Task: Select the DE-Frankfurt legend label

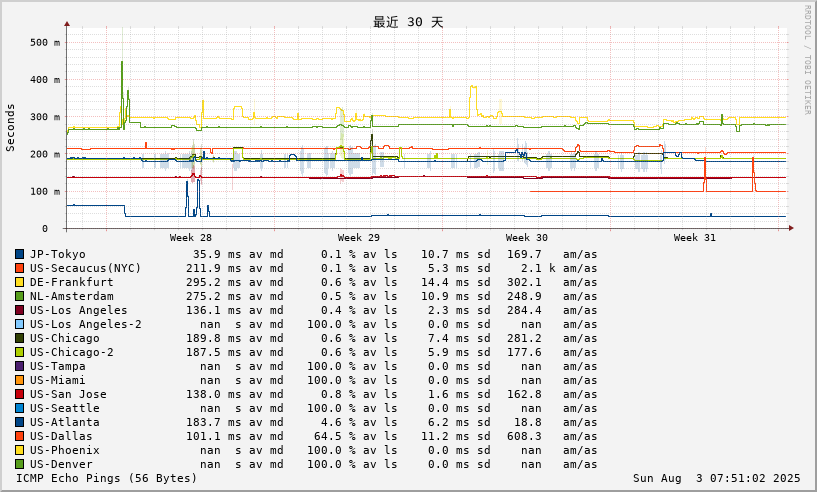Action: 71,282
